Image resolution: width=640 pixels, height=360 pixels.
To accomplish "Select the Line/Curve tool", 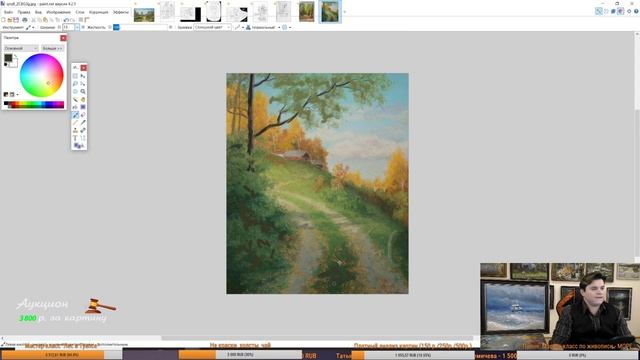I will pos(83,138).
